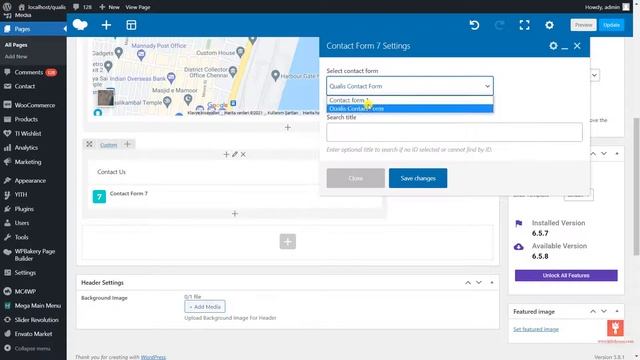Choose 'Qualis Contact Form' highlighted option

pos(410,109)
